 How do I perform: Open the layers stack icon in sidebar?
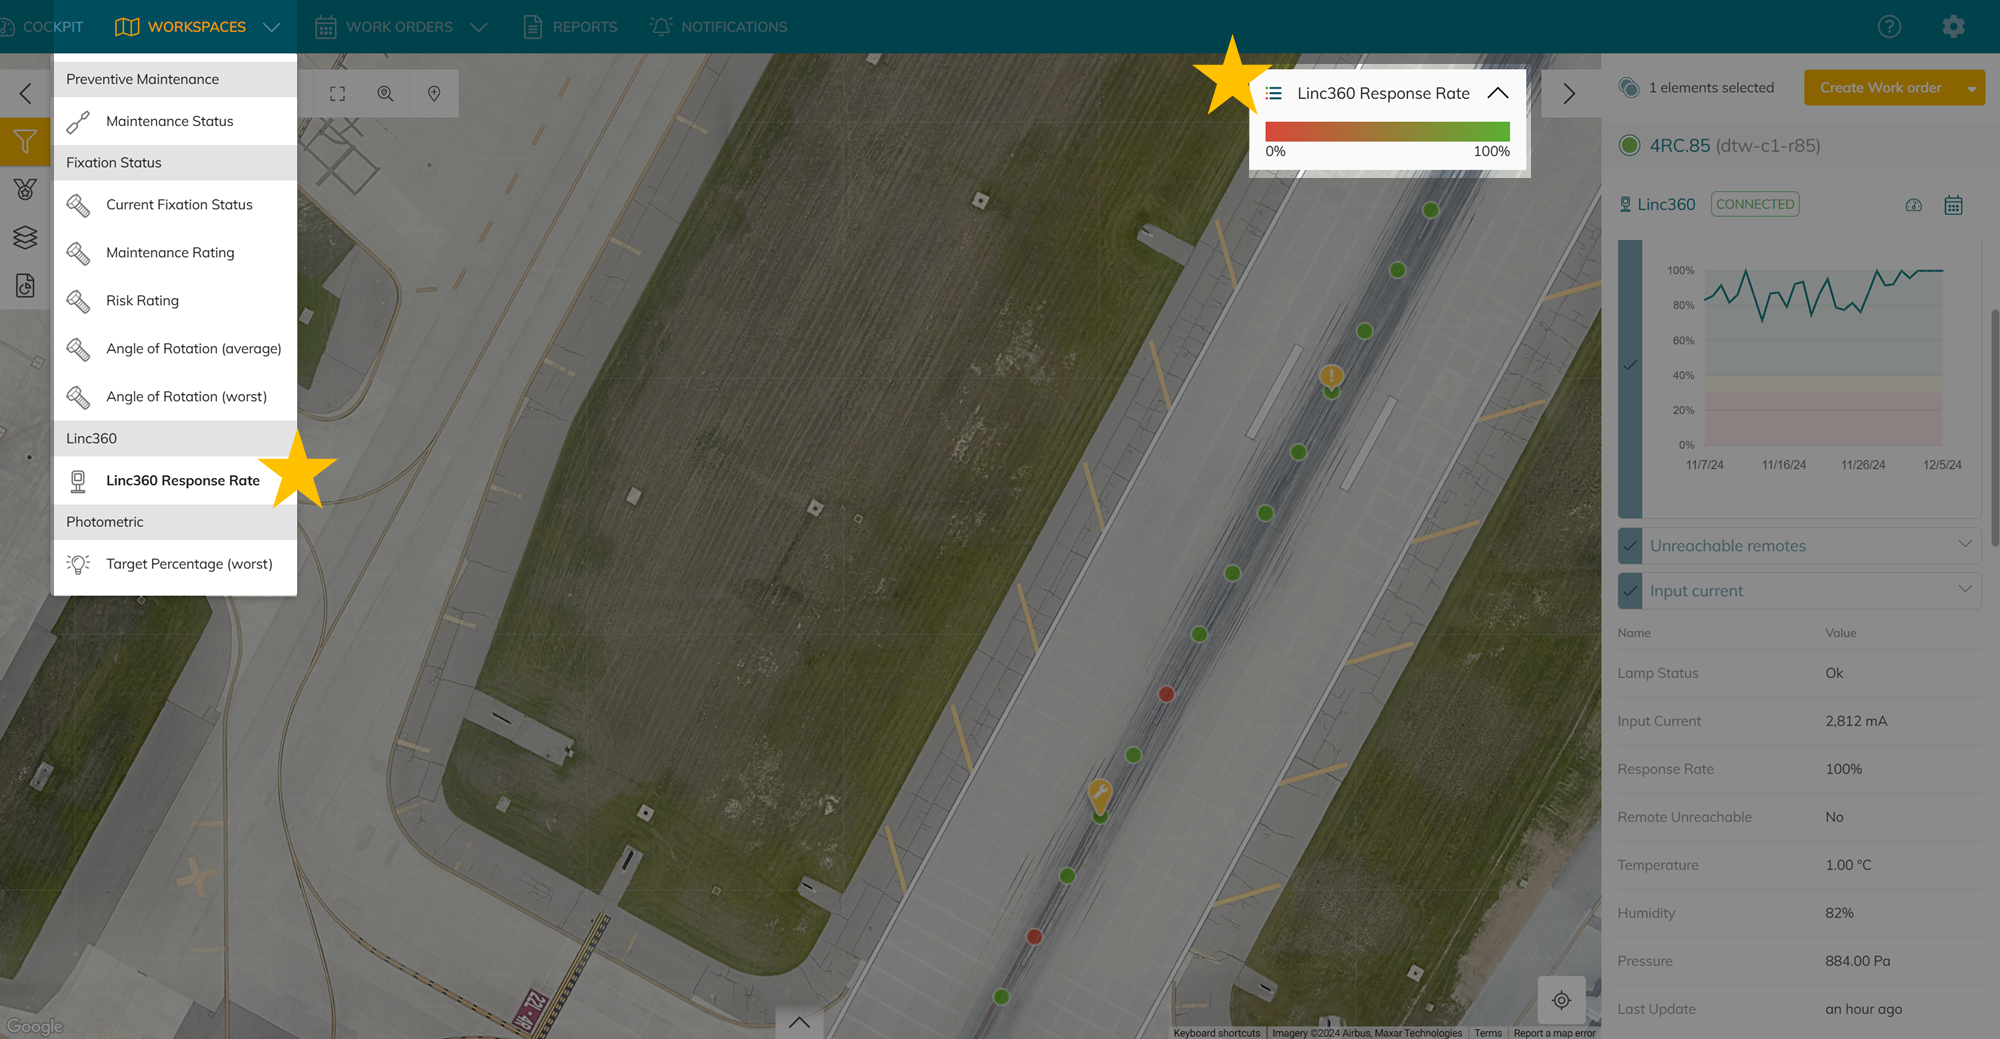pos(25,237)
